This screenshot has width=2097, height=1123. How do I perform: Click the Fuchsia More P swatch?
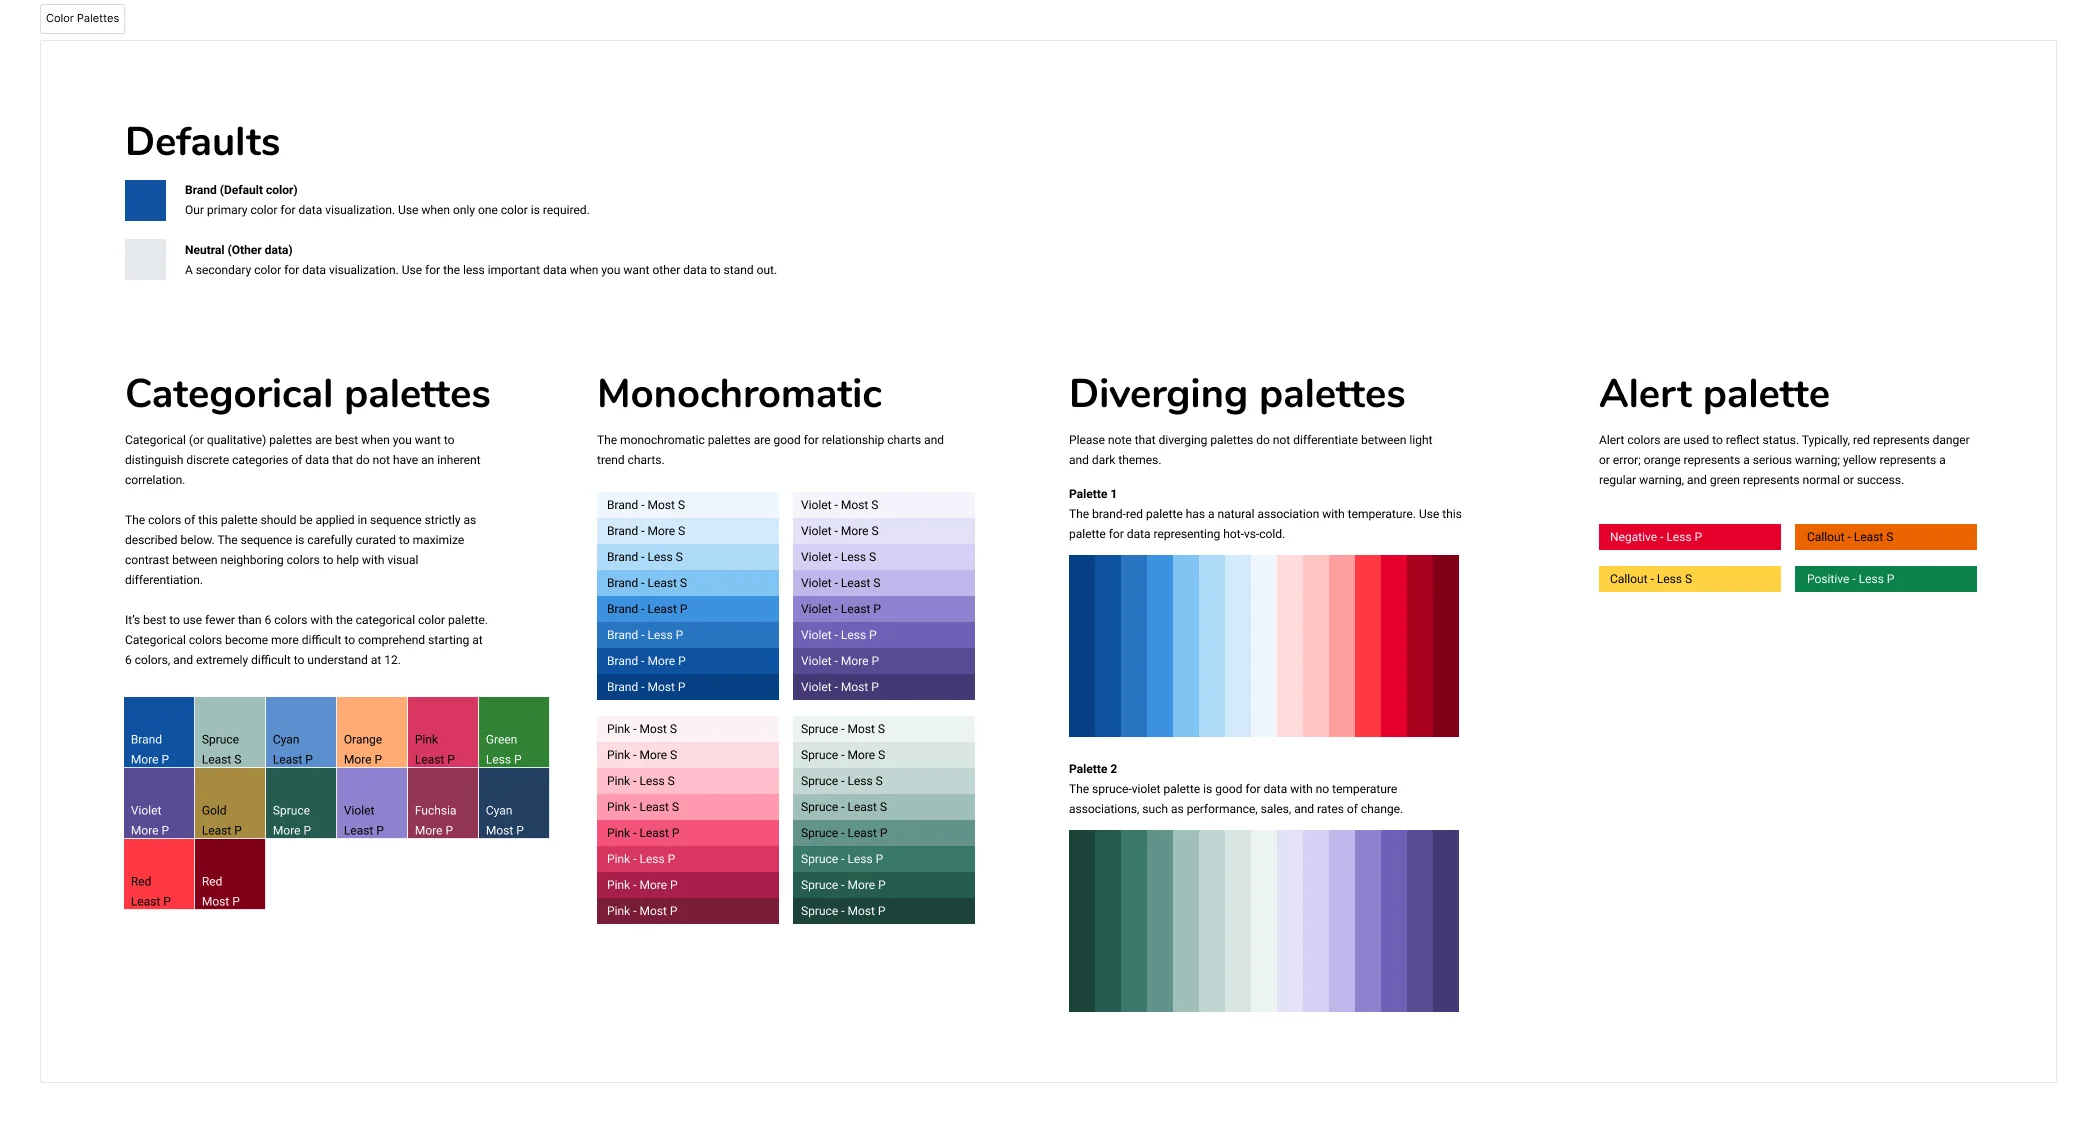(x=441, y=802)
